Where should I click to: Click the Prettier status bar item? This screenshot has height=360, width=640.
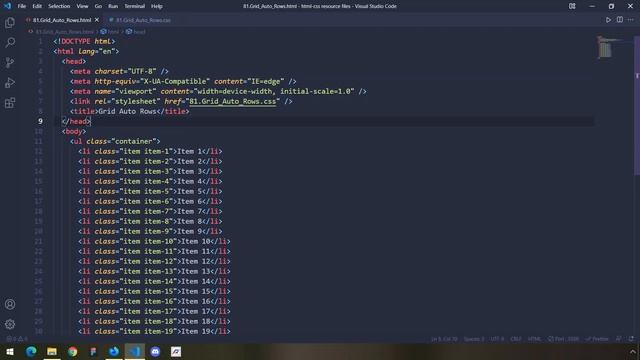[x=597, y=339]
